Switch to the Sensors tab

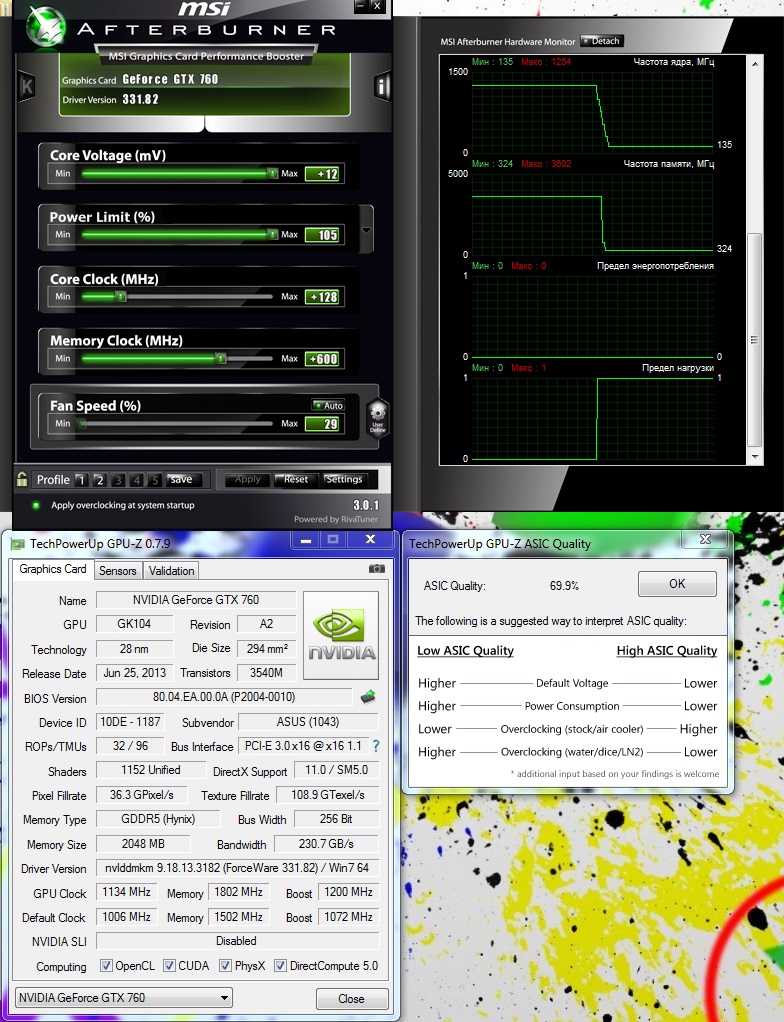click(118, 570)
